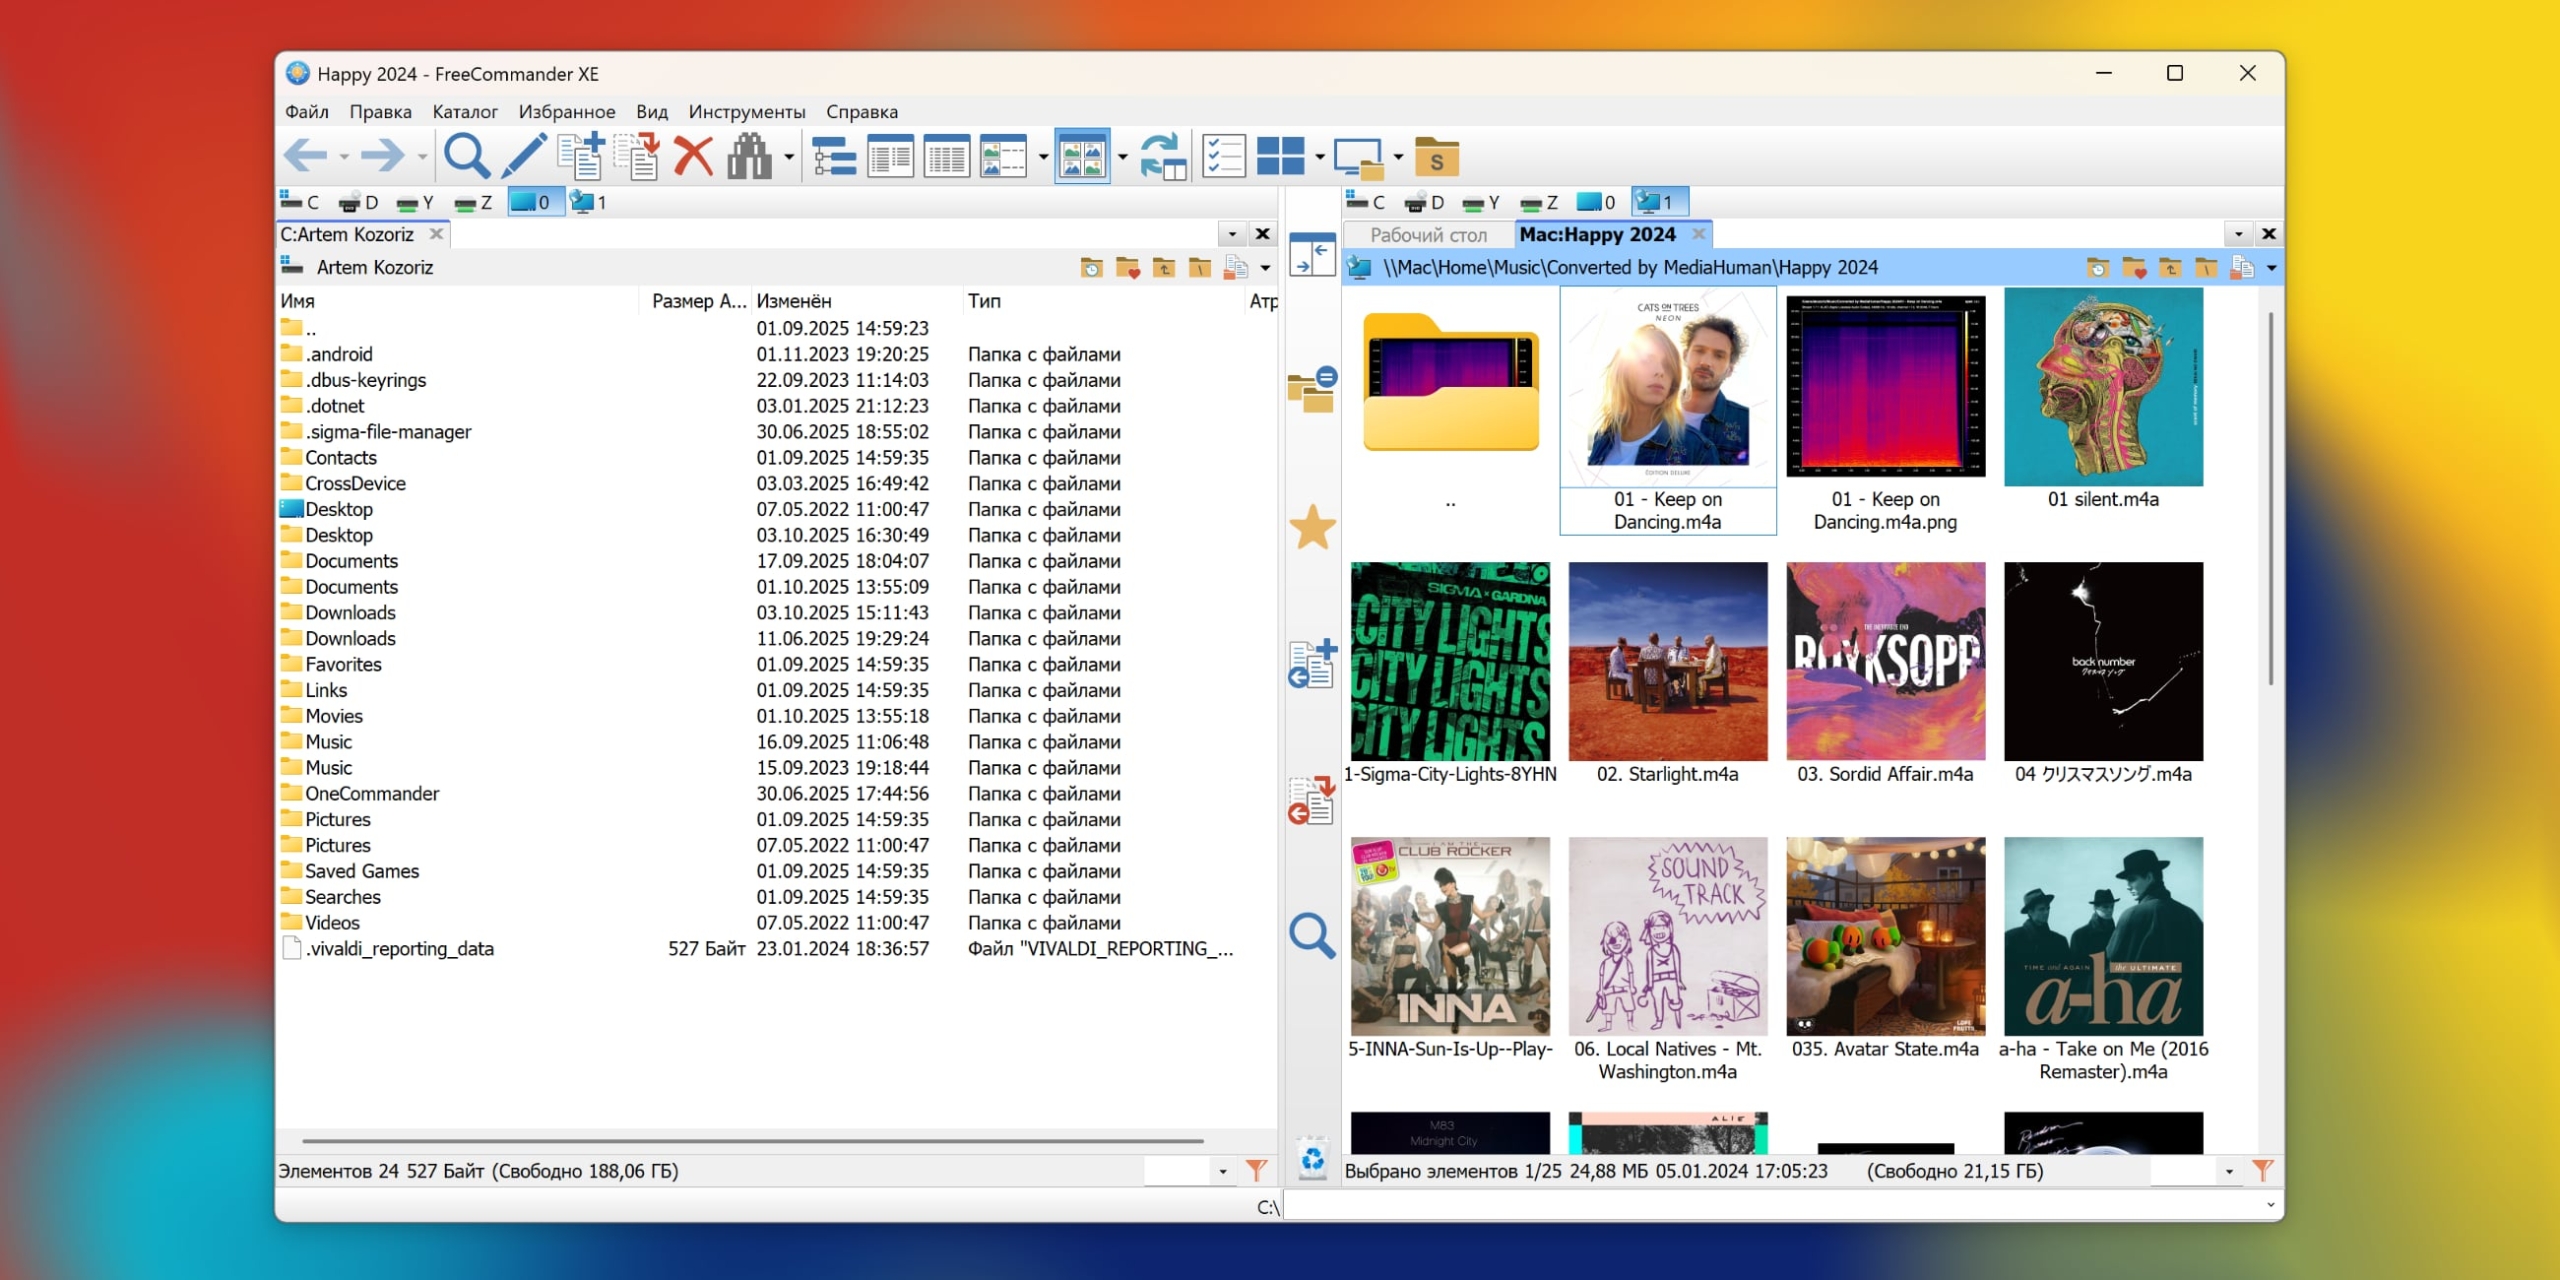Image resolution: width=2560 pixels, height=1280 pixels.
Task: Click the synchronize panels refresh icon
Action: [x=1163, y=156]
